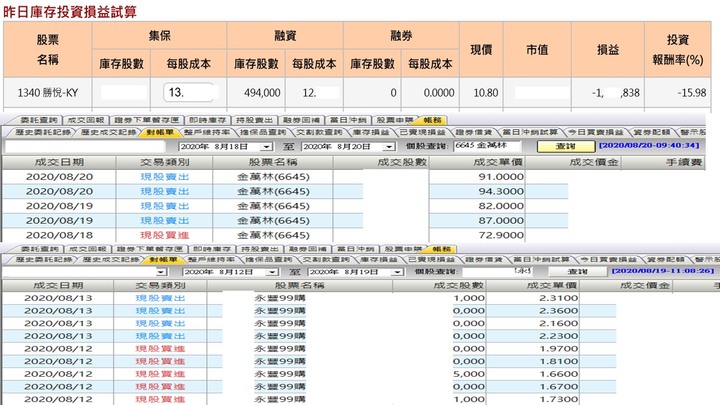Open 交割款查詢 sub-tab in the 永豐99購 panel
This screenshot has width=720, height=405.
(x=326, y=259)
